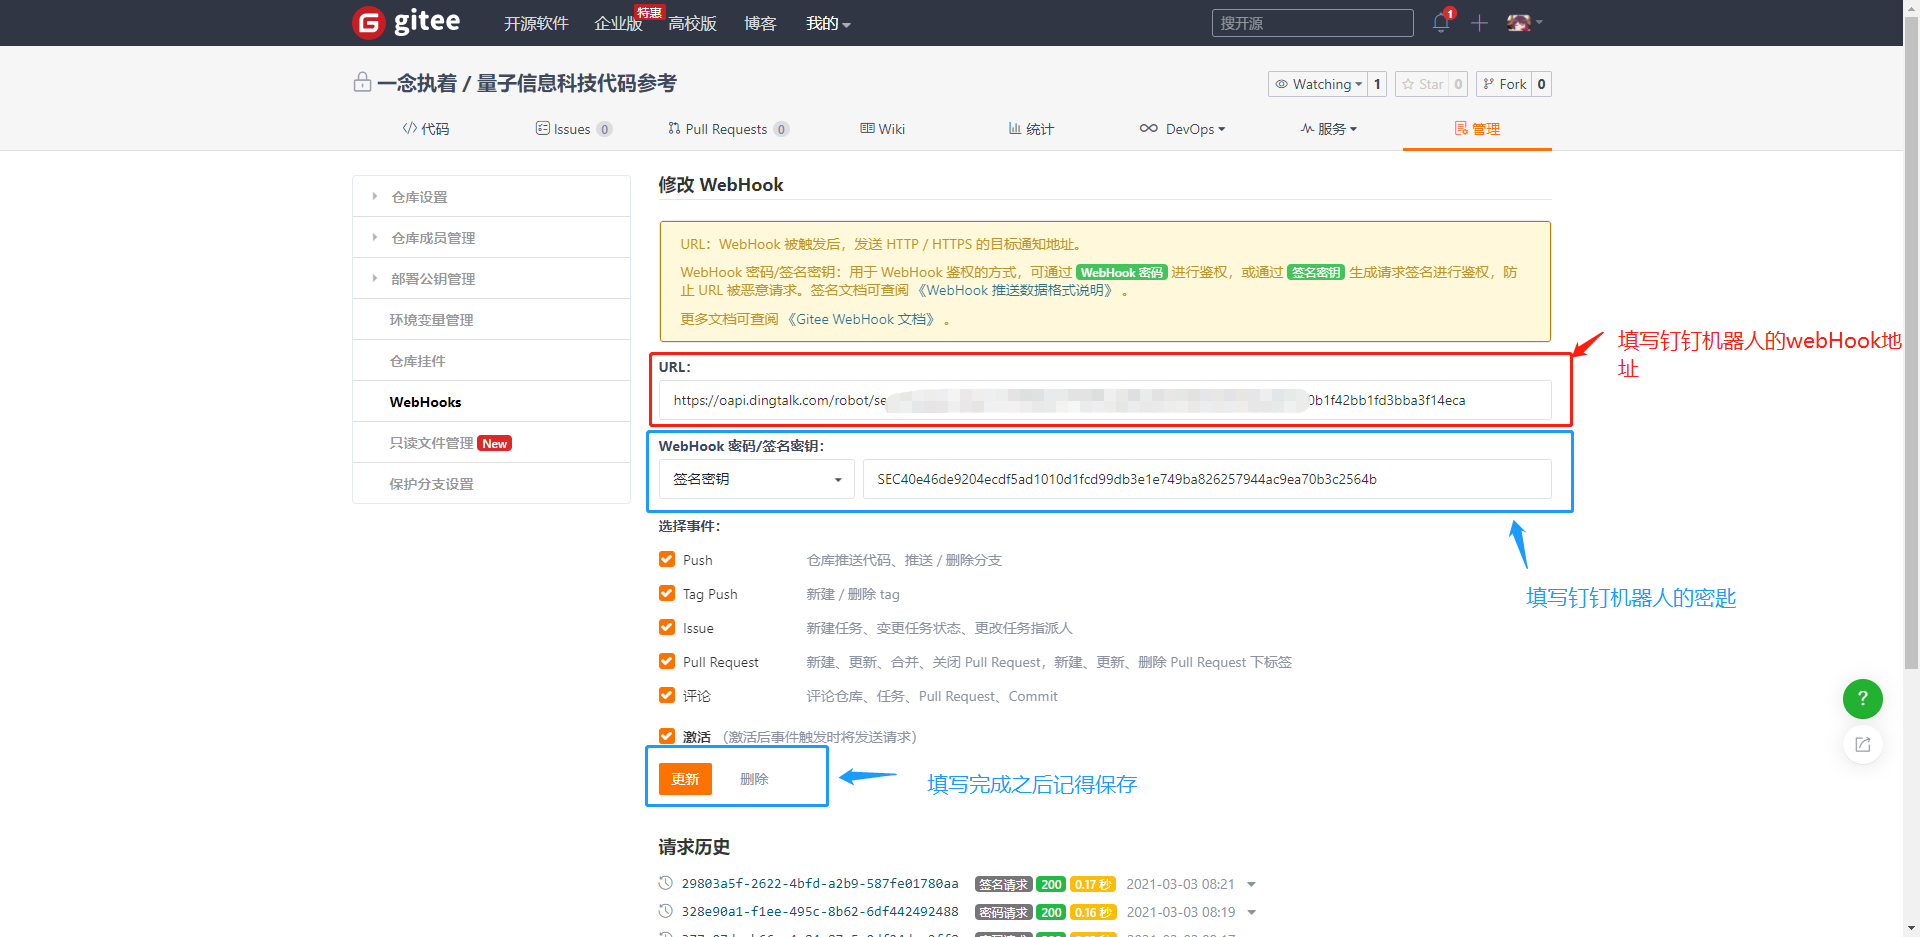Image resolution: width=1920 pixels, height=937 pixels.
Task: Click the signing secret key input field
Action: click(1207, 479)
